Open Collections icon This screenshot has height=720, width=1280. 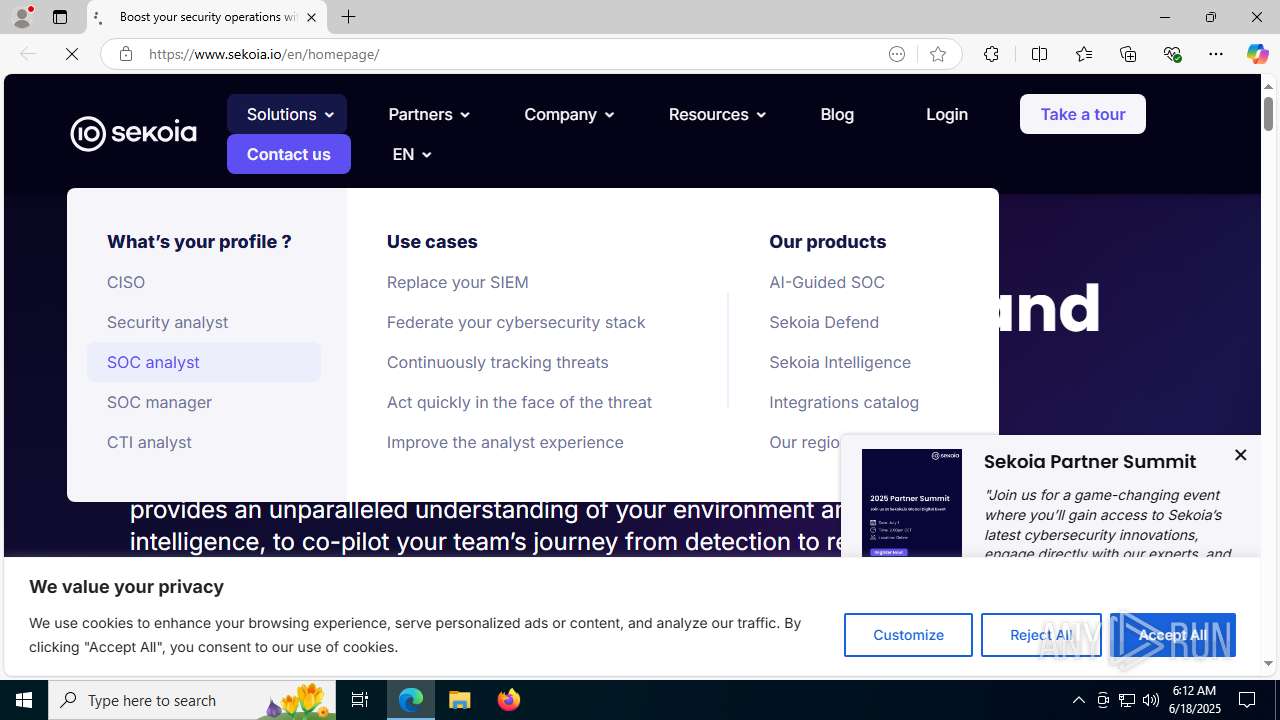coord(1128,54)
